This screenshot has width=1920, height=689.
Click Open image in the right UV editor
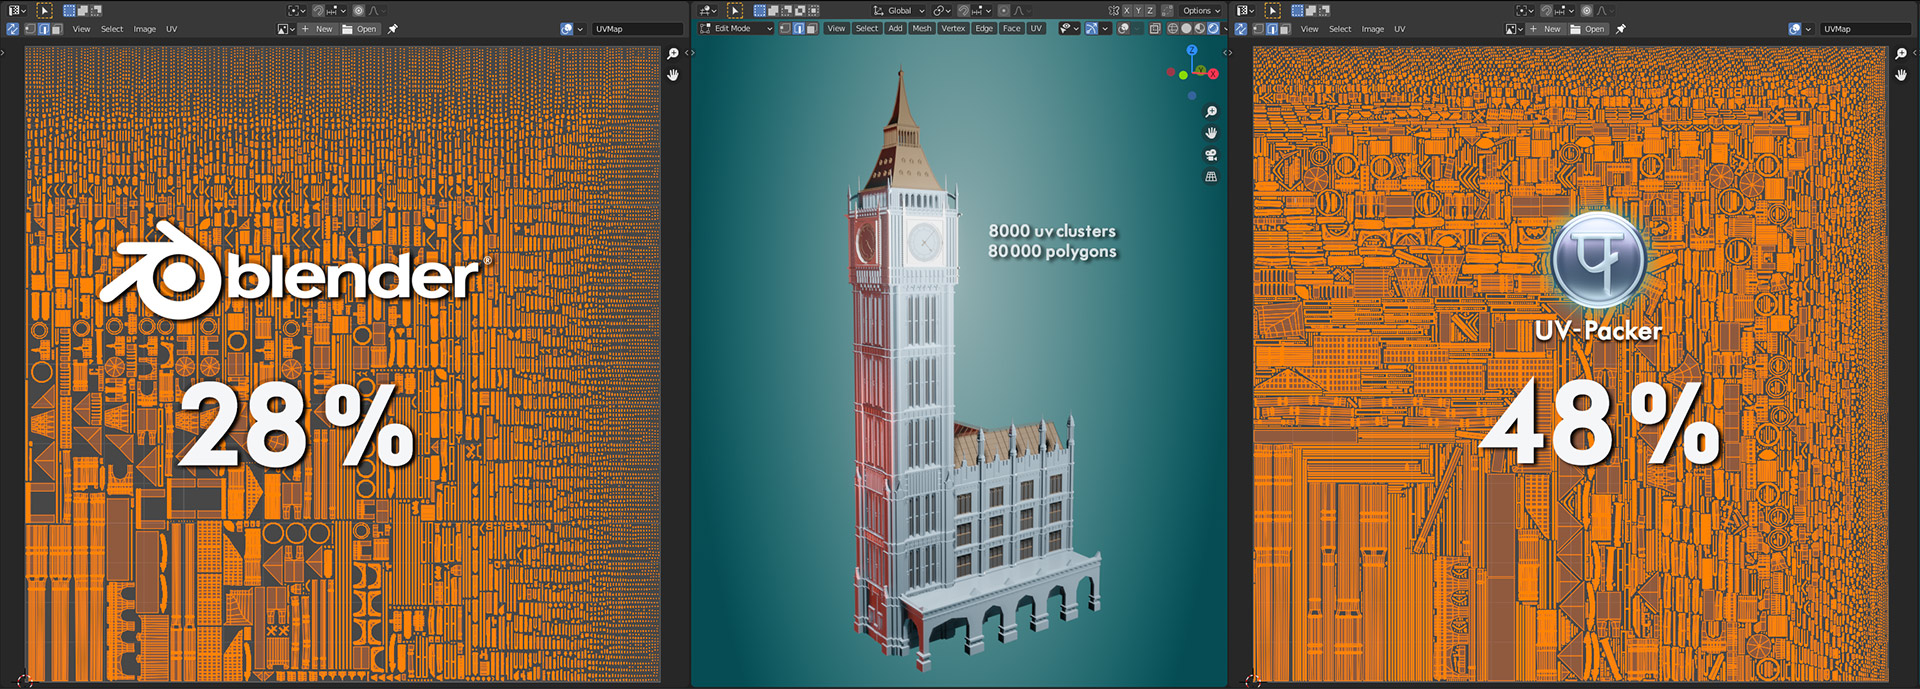click(1588, 29)
